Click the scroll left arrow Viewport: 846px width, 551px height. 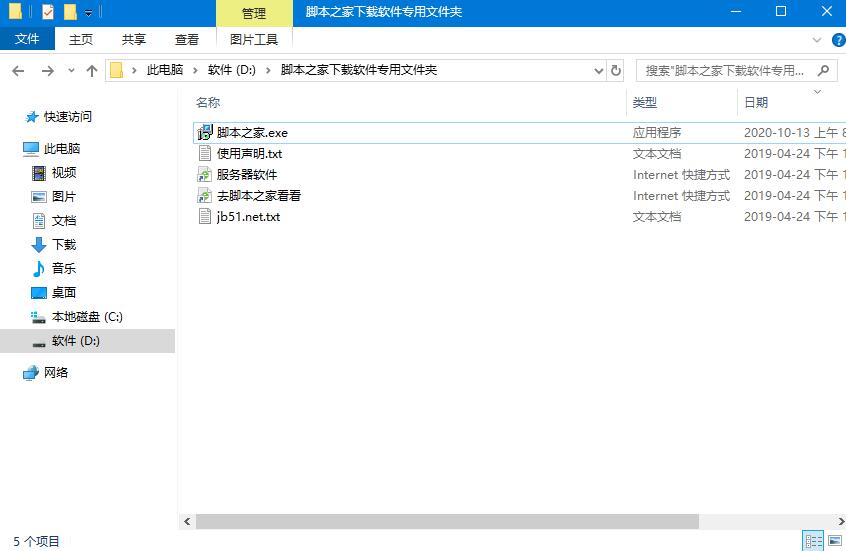(187, 521)
